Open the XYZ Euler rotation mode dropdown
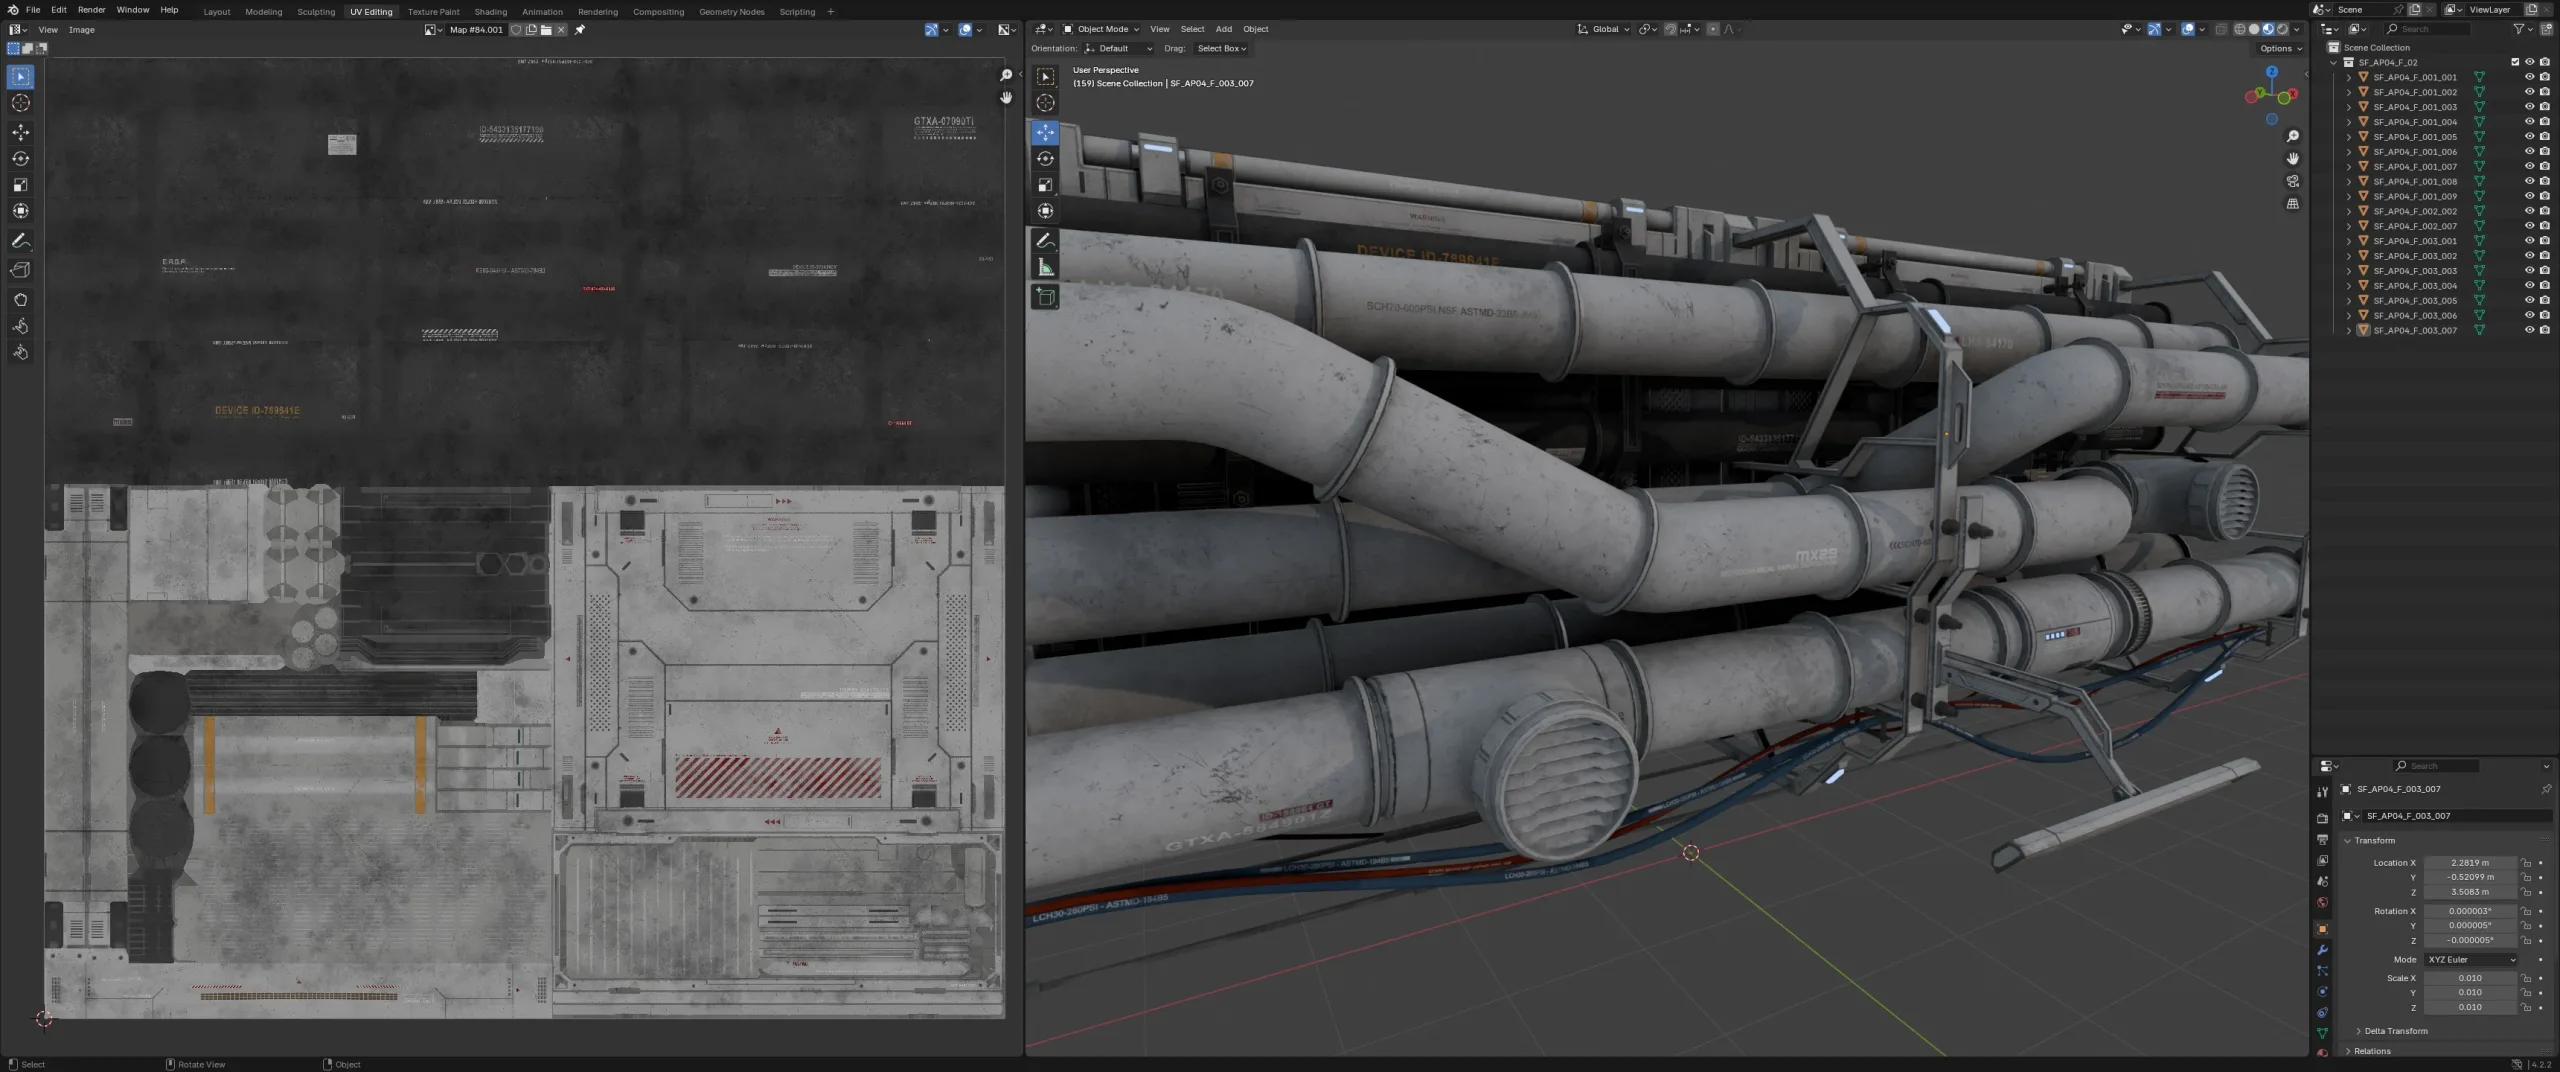2560x1072 pixels. [x=2471, y=960]
